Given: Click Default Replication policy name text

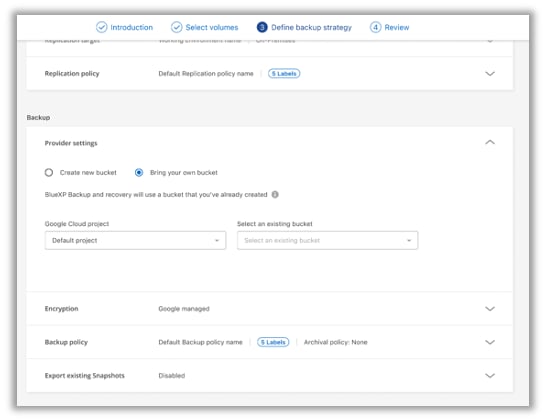Looking at the screenshot, I should 206,73.
